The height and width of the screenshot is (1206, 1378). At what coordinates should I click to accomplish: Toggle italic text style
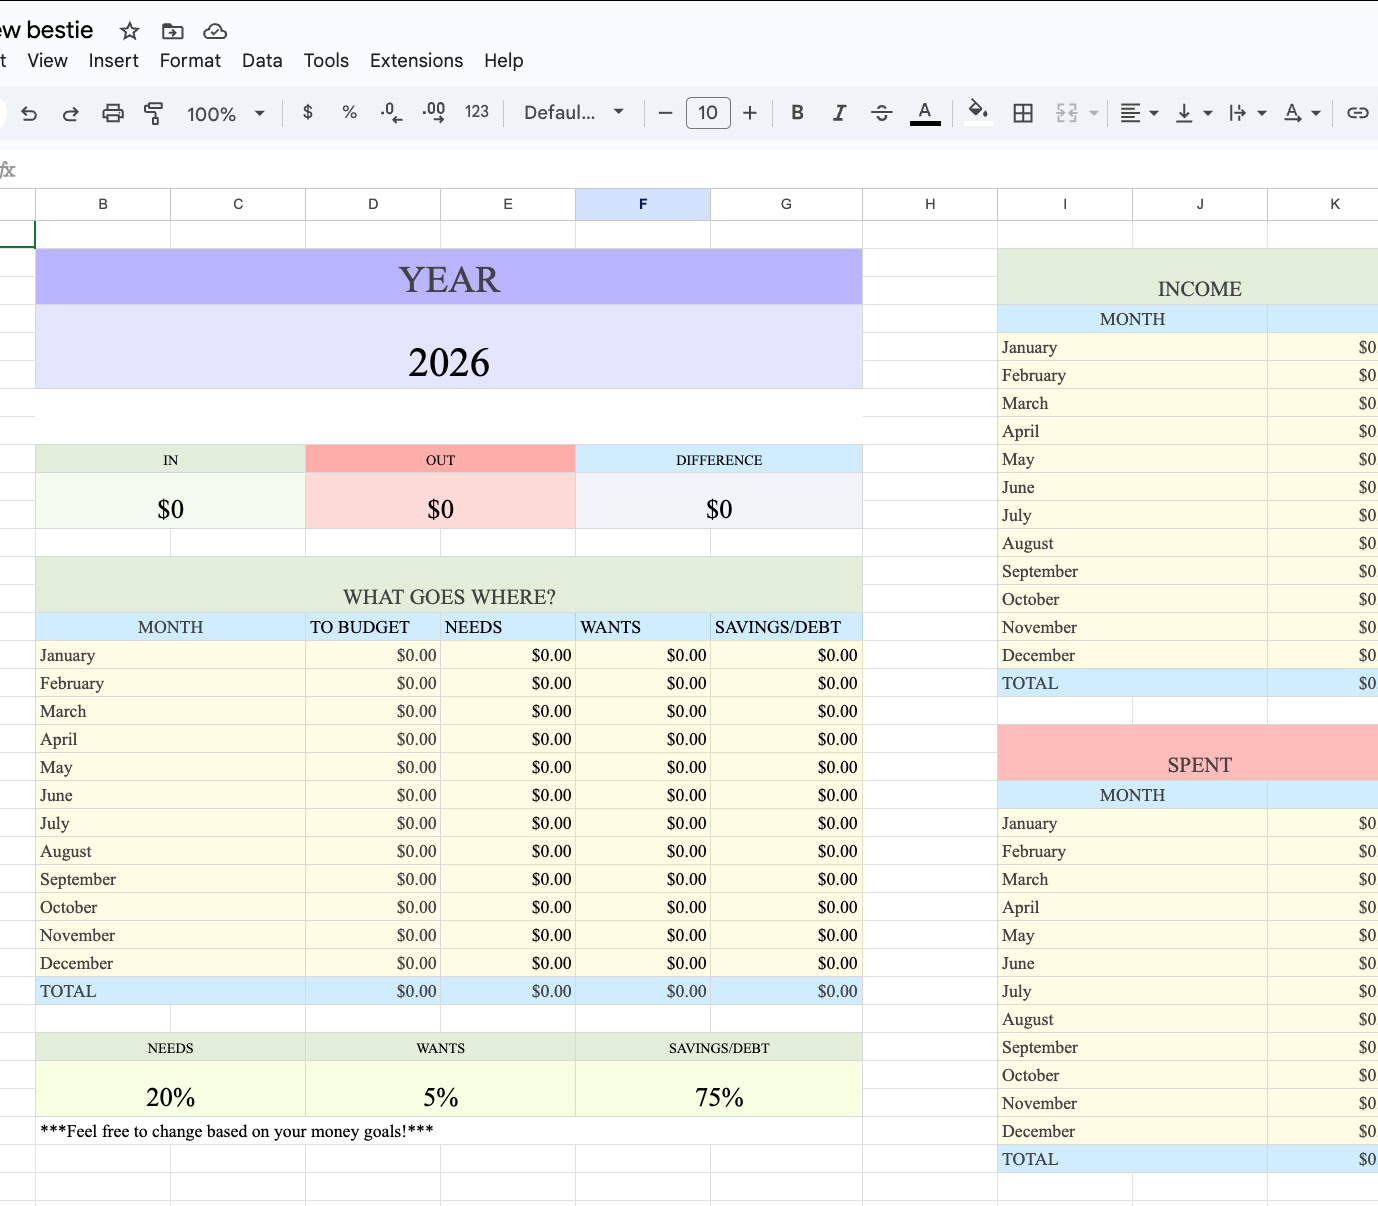pos(839,113)
